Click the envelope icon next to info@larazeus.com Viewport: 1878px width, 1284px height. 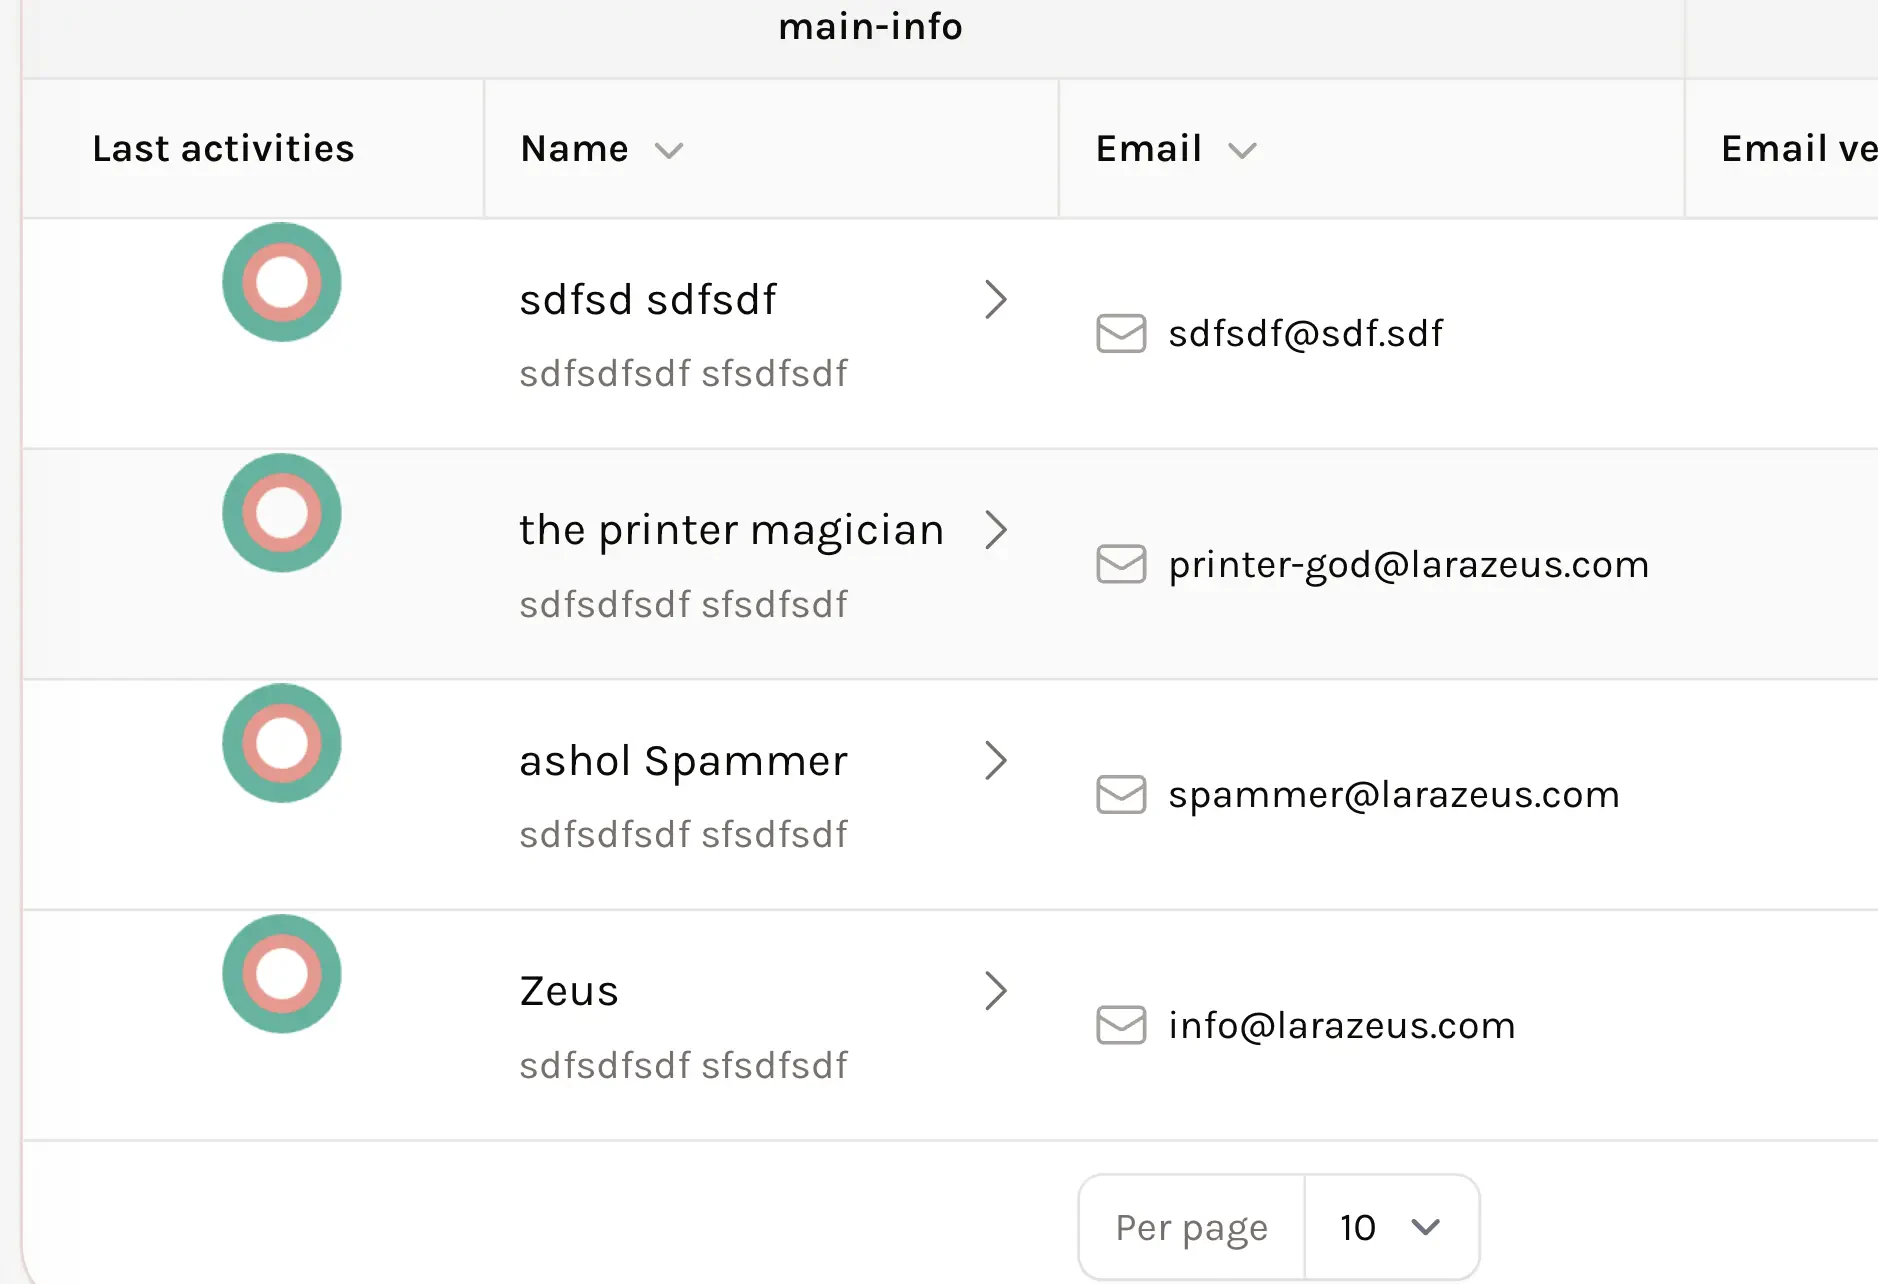click(x=1121, y=1025)
